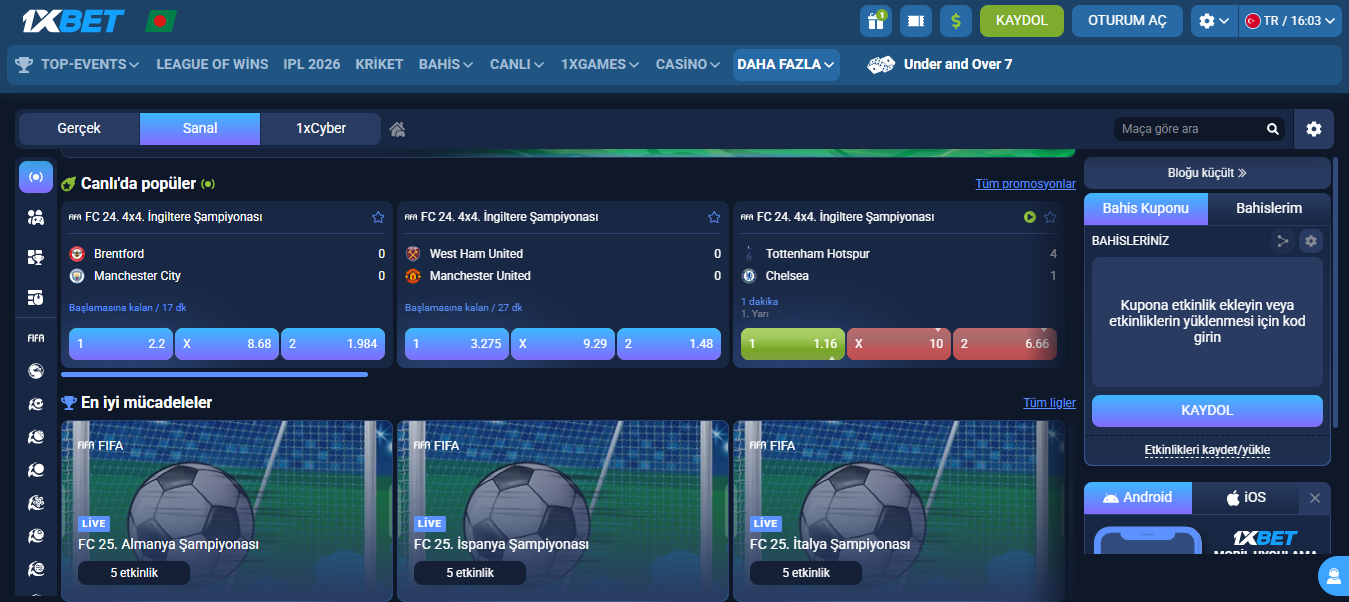The width and height of the screenshot is (1349, 602).
Task: Click Etkinlikleri kaydet/yükle link
Action: pos(1207,450)
